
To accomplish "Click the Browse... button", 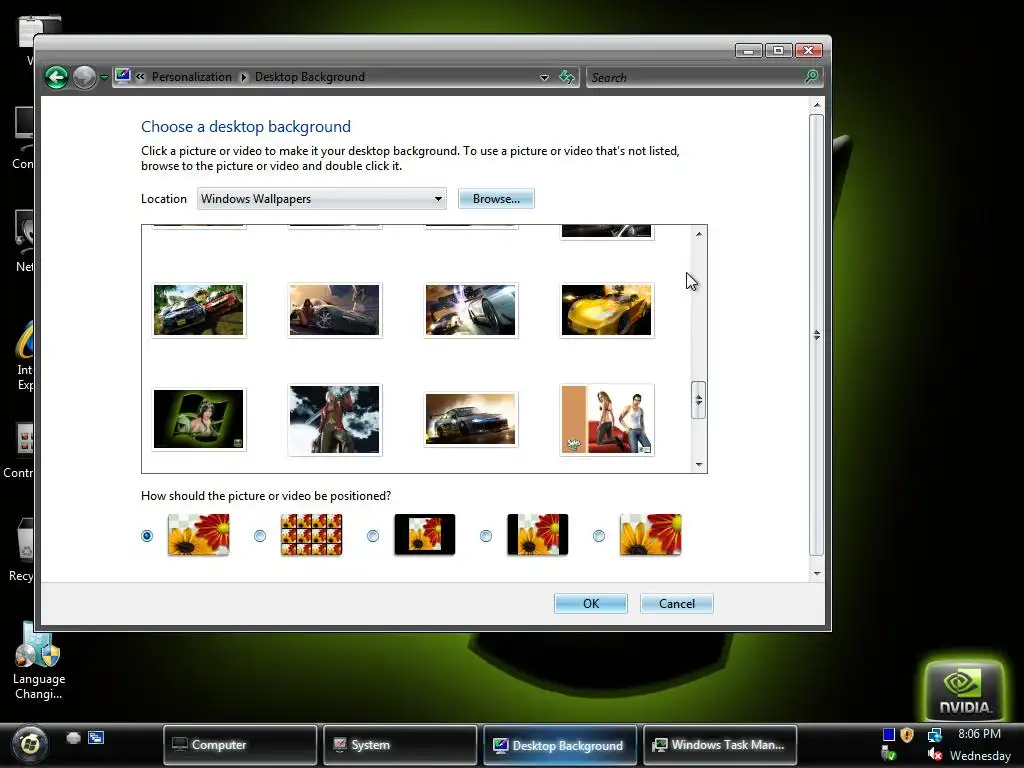I will click(496, 199).
